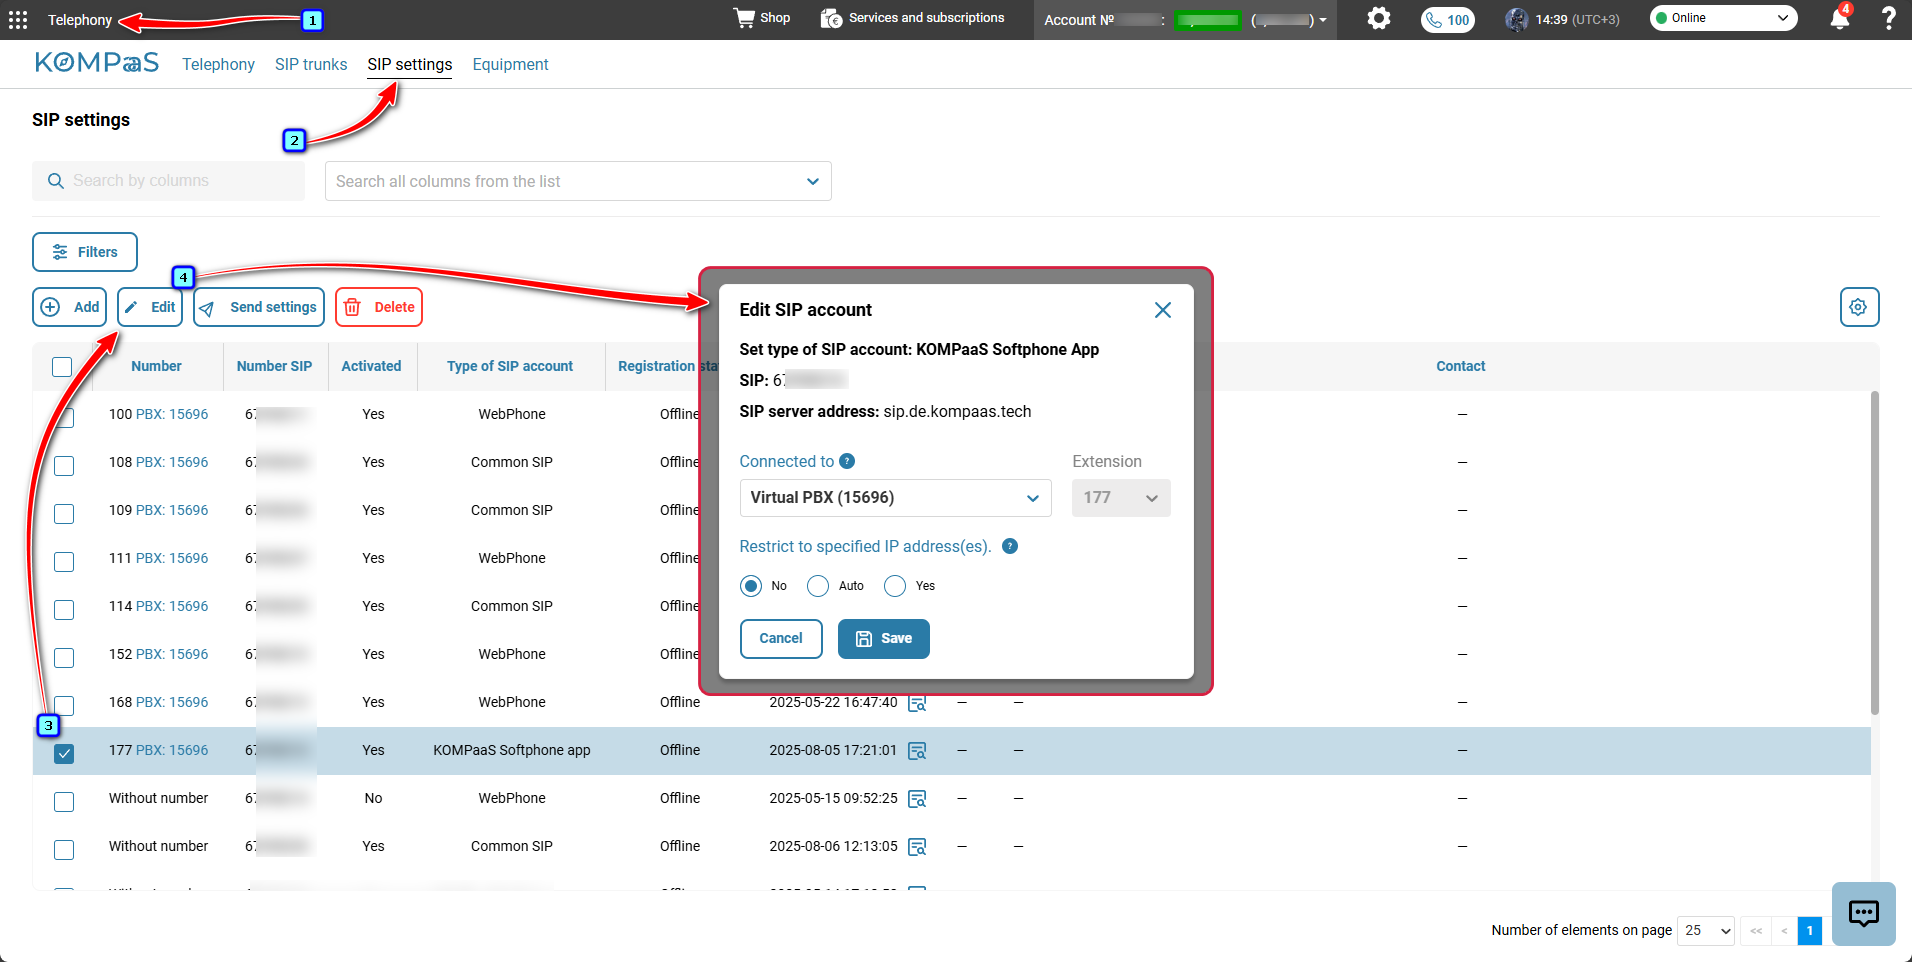Sort by Number column header
Image resolution: width=1912 pixels, height=962 pixels.
pyautogui.click(x=156, y=366)
